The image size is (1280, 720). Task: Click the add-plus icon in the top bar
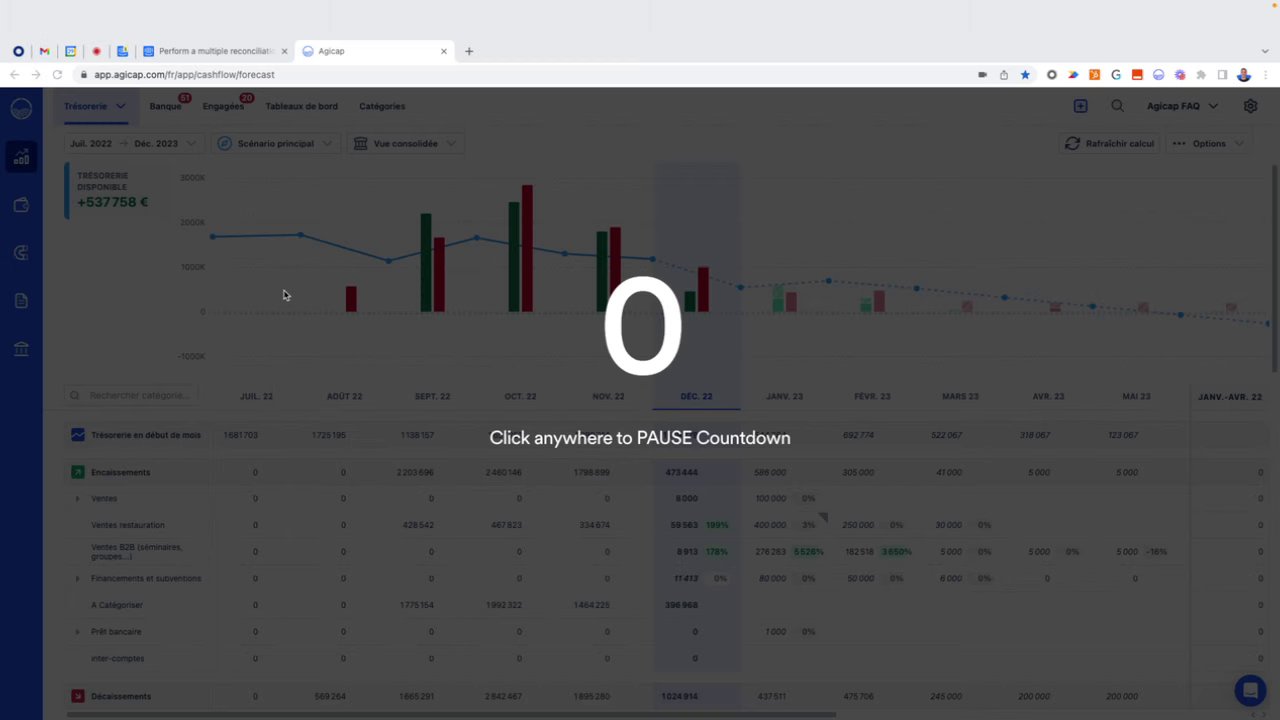[1080, 106]
